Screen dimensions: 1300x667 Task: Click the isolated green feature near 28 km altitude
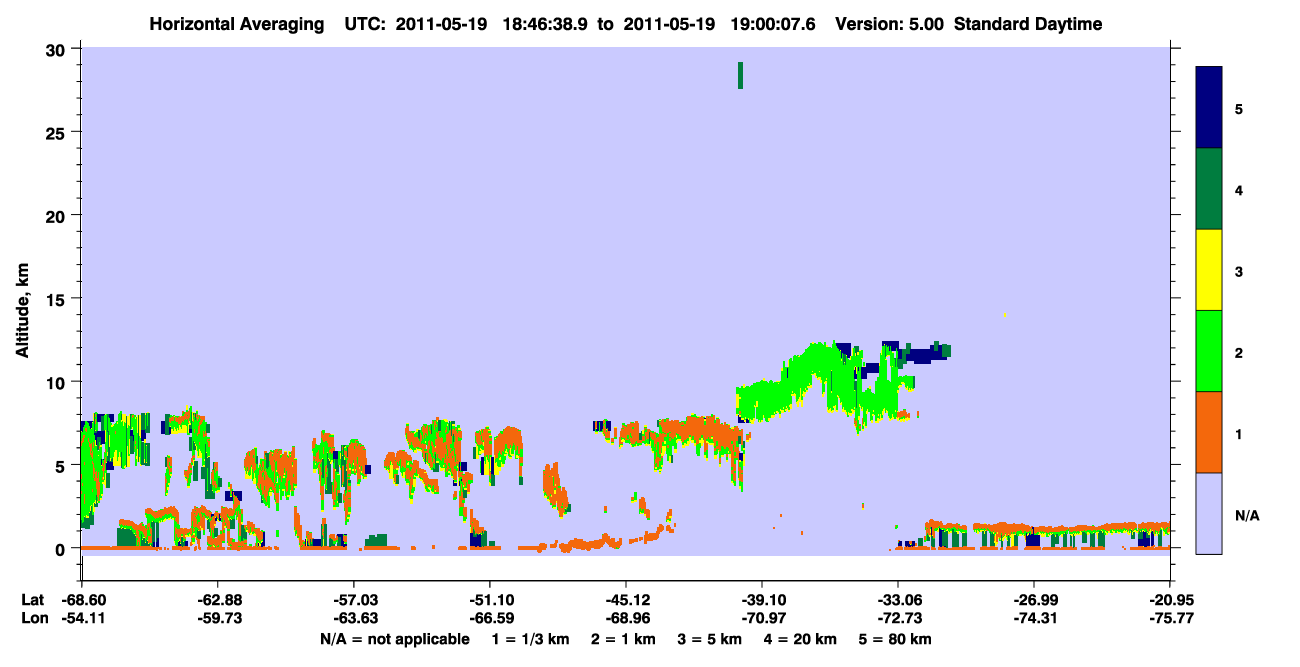[x=740, y=75]
